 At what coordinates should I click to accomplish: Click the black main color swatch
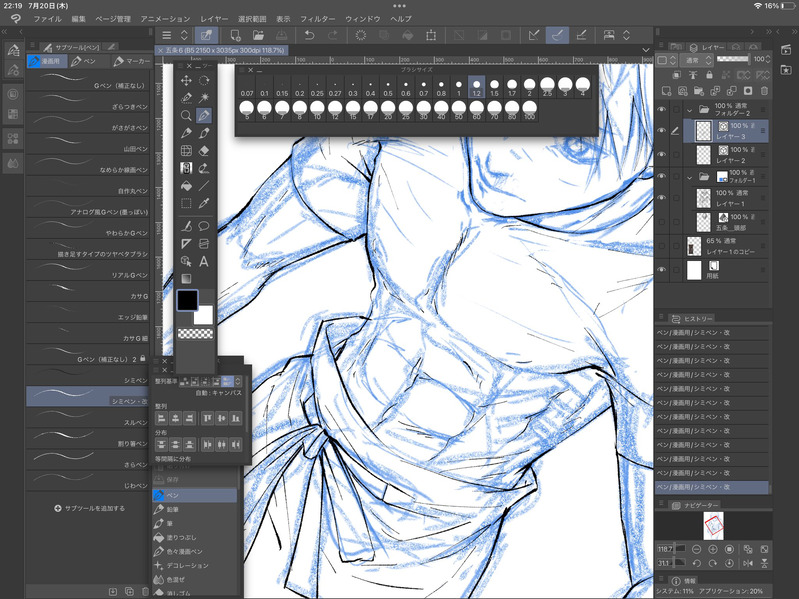click(187, 301)
